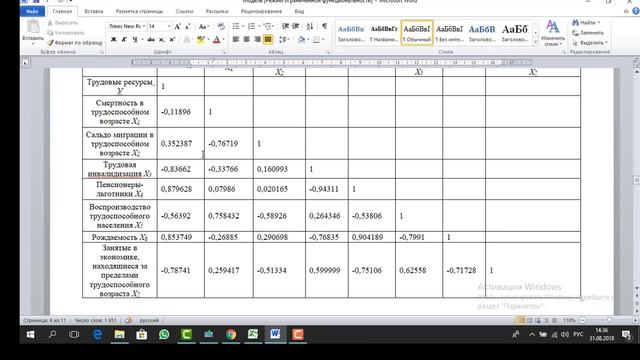Switch to the Рецензирование (Review) tab
The width and height of the screenshot is (640, 360).
point(261,11)
